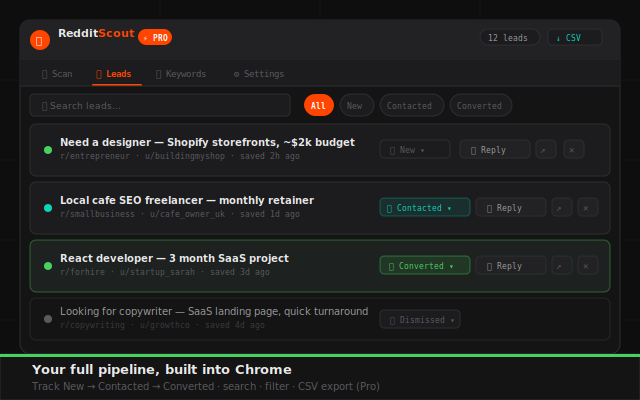Open cafe SEO post via external link icon
Image resolution: width=640 pixels, height=400 pixels.
[x=562, y=207]
